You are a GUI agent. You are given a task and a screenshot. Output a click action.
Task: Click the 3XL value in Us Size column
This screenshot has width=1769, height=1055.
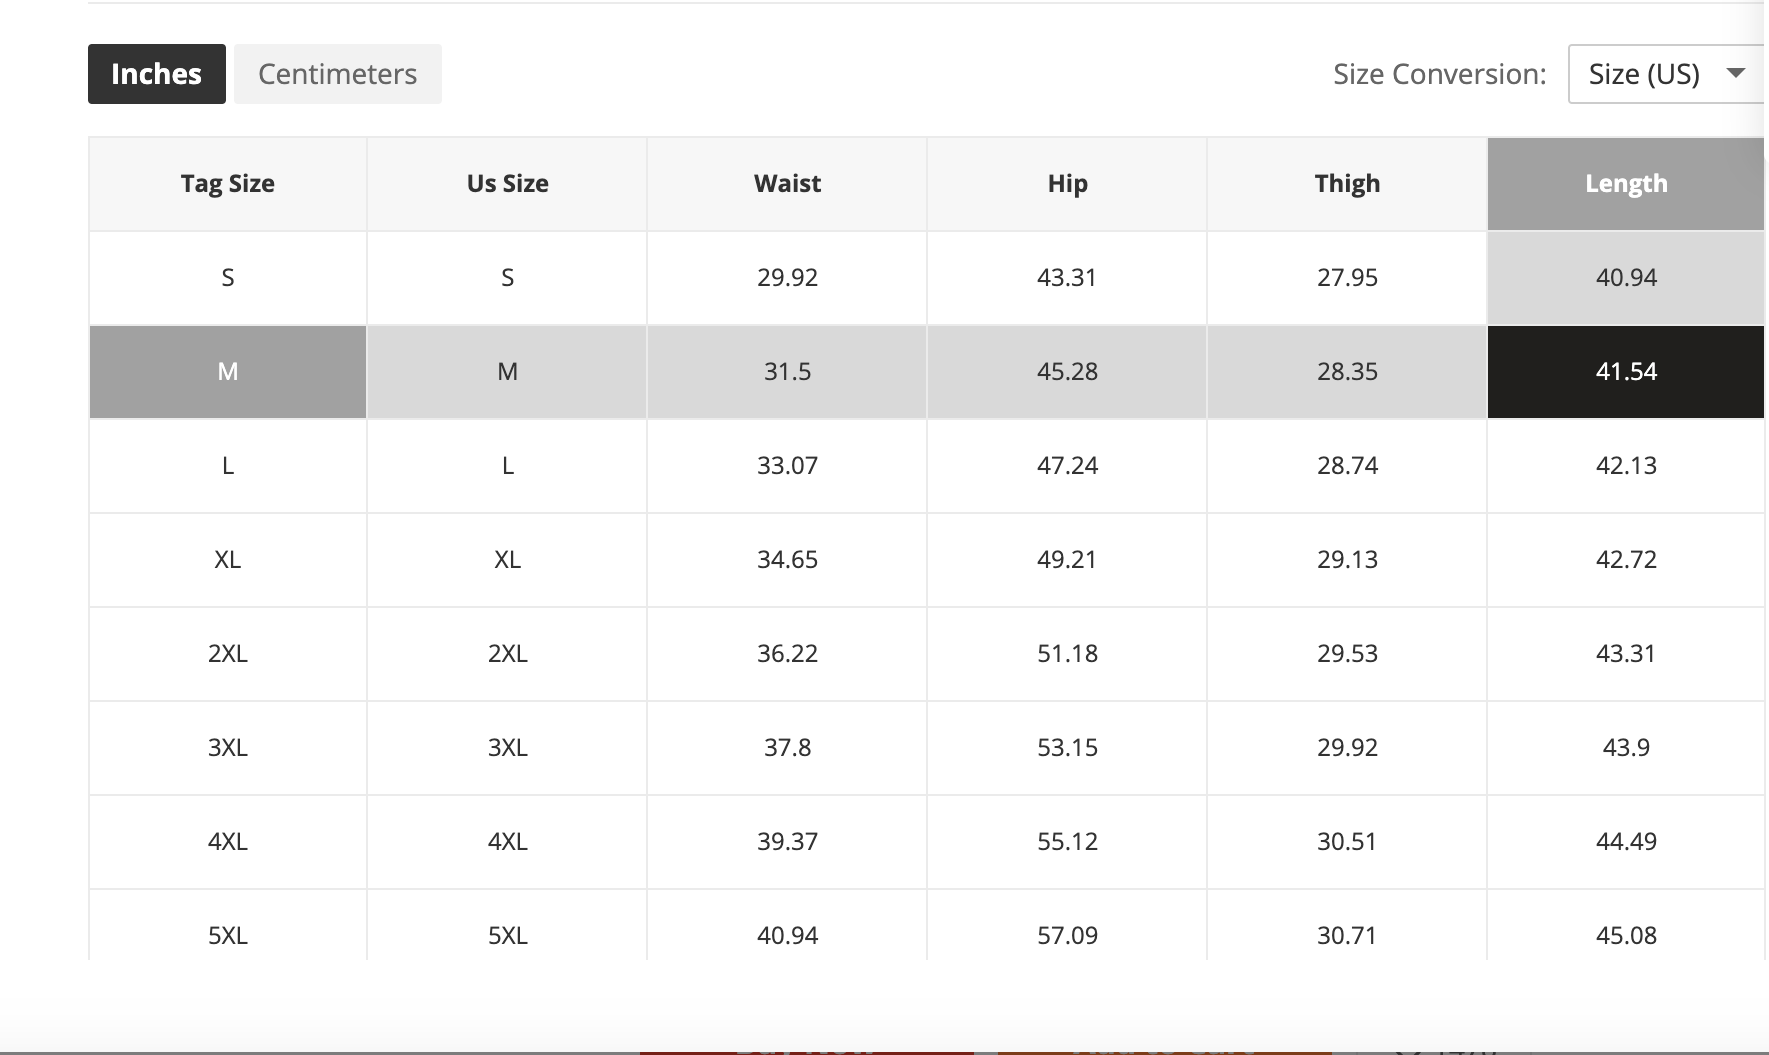coord(507,748)
